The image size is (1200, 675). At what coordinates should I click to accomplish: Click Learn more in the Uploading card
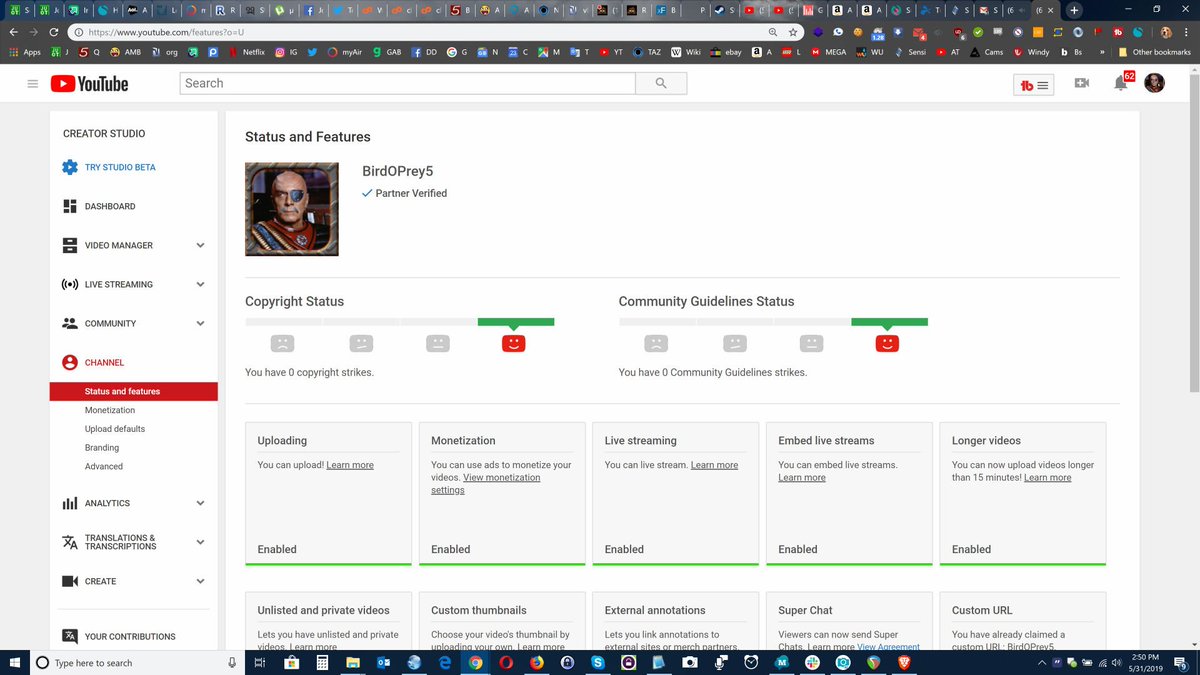pyautogui.click(x=350, y=465)
